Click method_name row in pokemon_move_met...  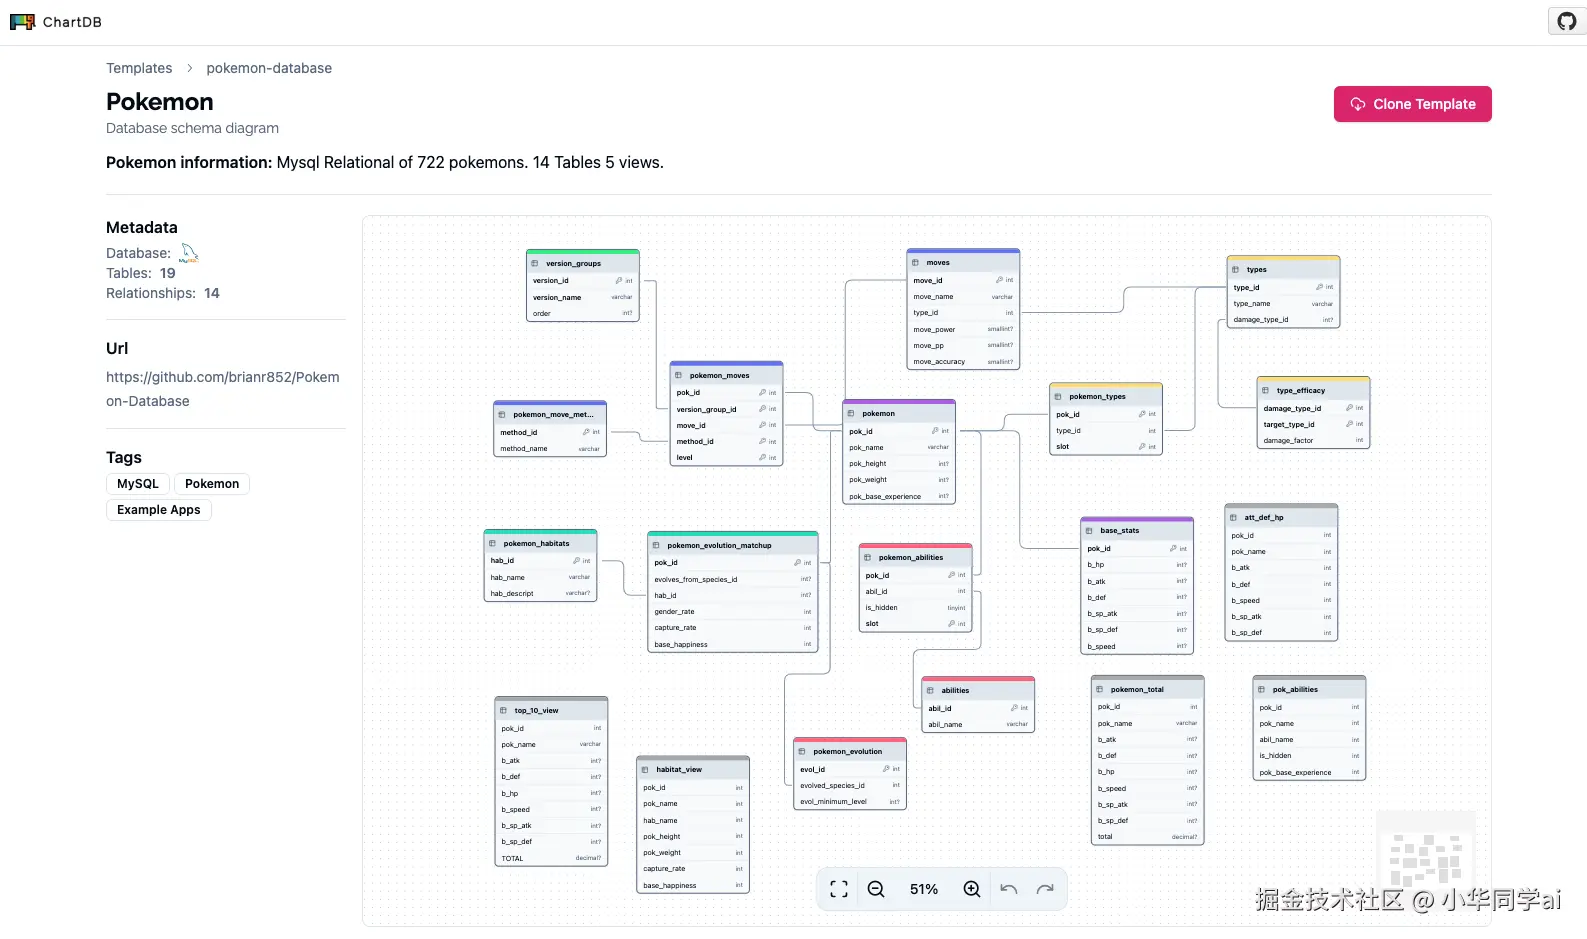(x=550, y=448)
